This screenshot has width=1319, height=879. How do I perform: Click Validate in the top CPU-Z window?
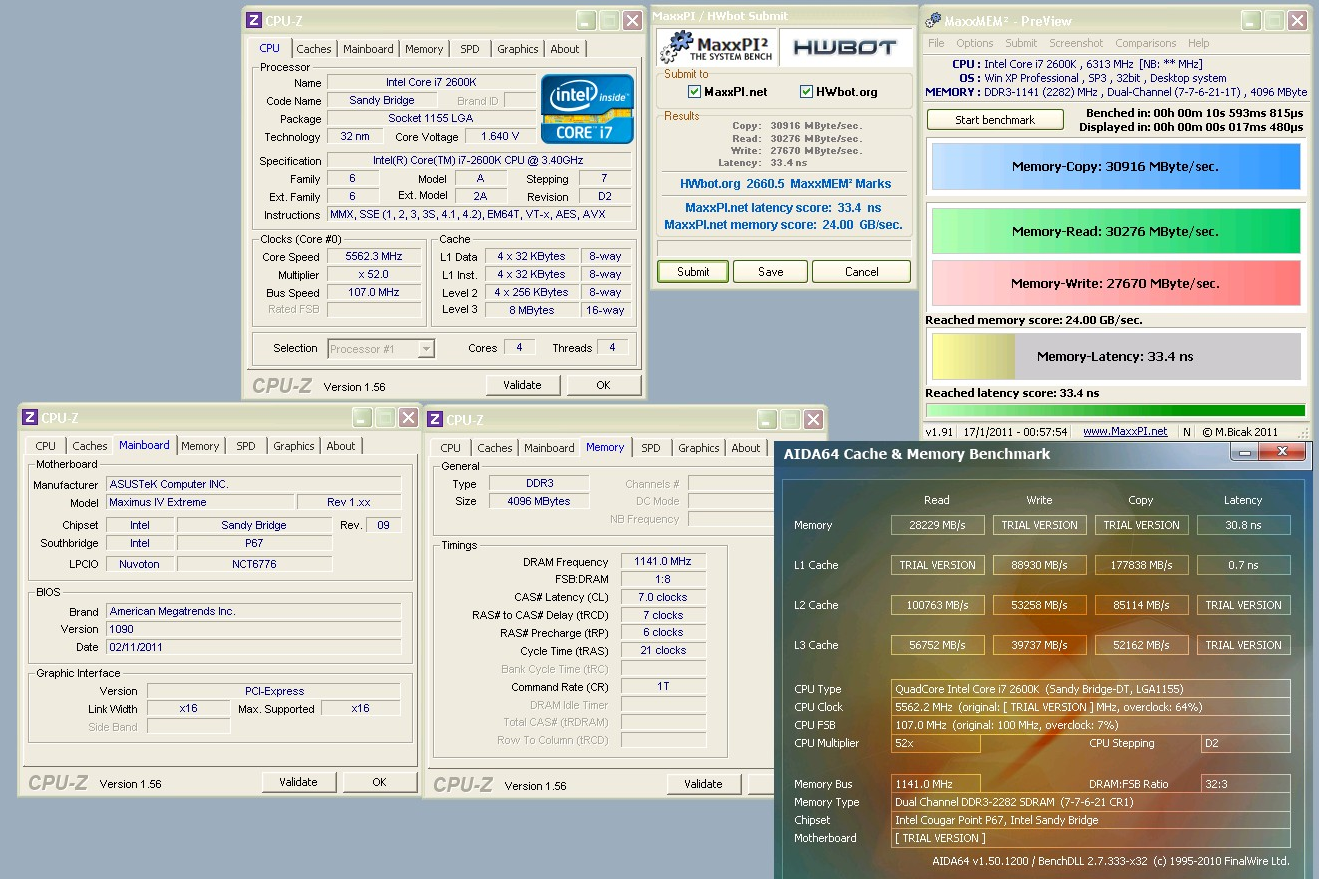point(522,385)
